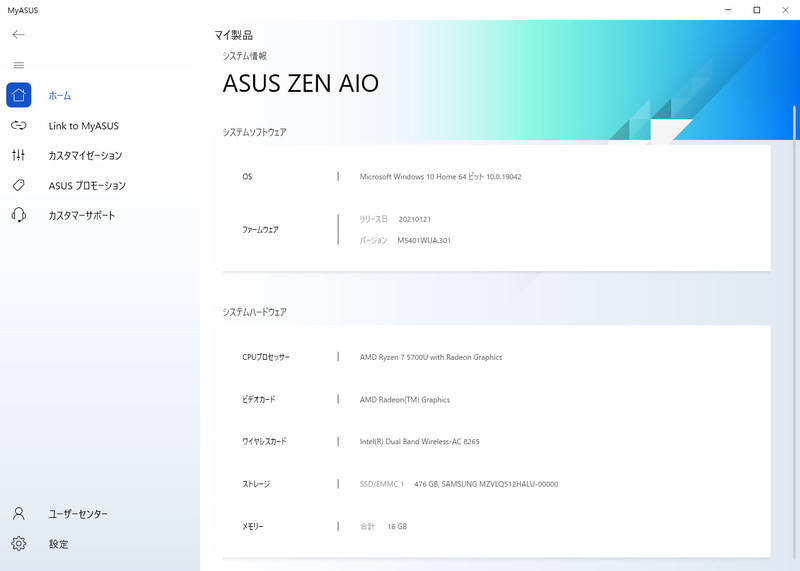Image resolution: width=800 pixels, height=571 pixels.
Task: Minimize the MyASUS window
Action: click(728, 10)
